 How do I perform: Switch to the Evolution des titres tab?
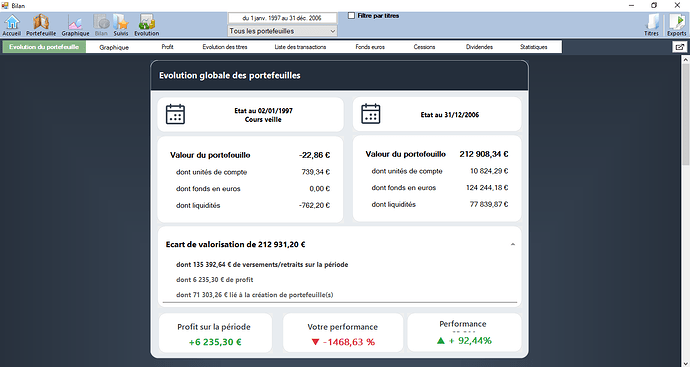(x=225, y=47)
